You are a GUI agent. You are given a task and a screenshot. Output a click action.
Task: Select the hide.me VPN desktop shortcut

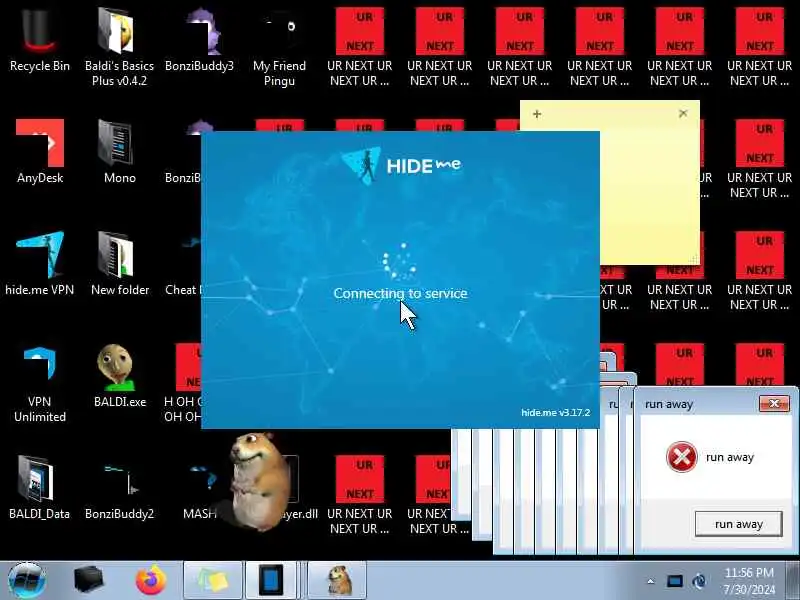click(x=39, y=263)
